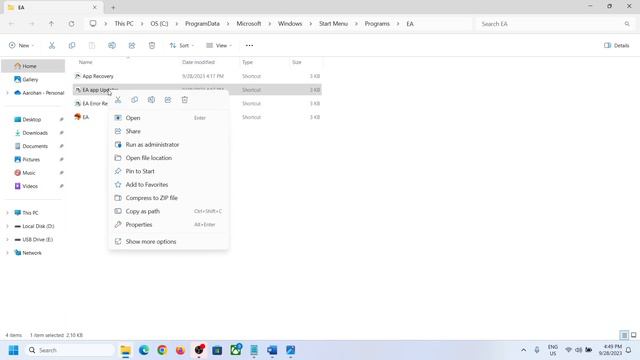Show hidden system tray icons chevron
This screenshot has width=640, height=360.
(523, 350)
